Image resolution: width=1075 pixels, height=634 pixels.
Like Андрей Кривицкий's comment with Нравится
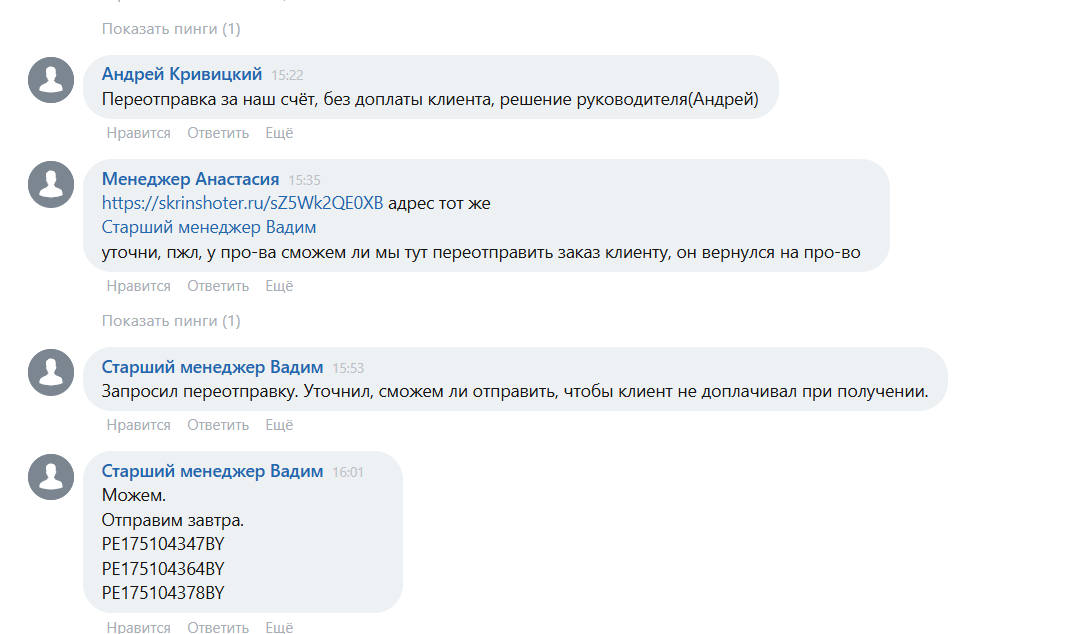pyautogui.click(x=138, y=133)
